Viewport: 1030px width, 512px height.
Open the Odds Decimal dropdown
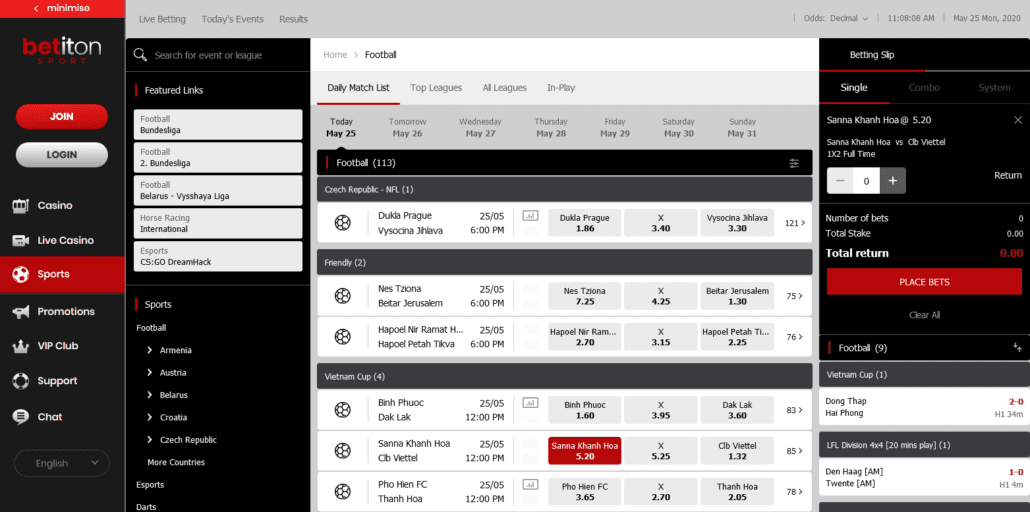click(836, 18)
